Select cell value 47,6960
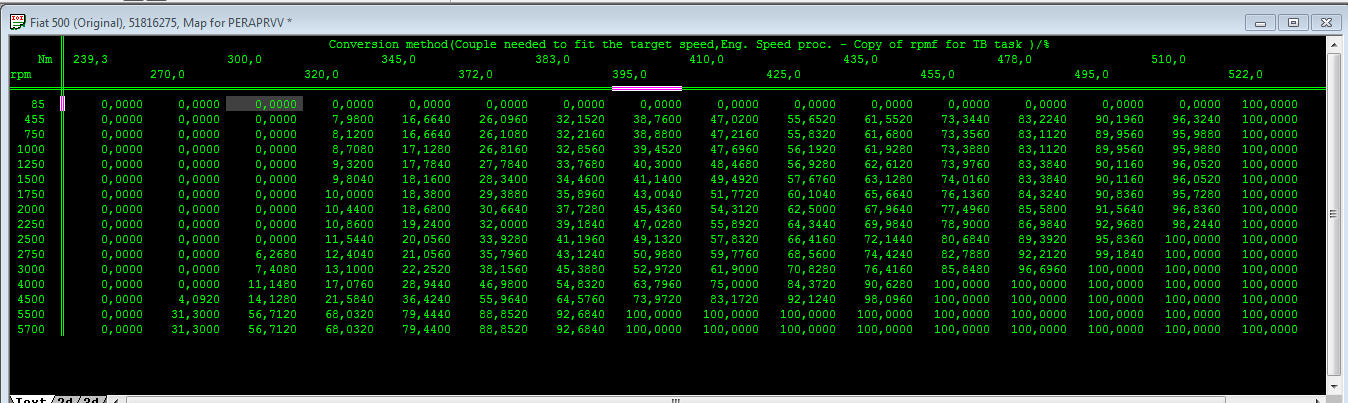Image resolution: width=1348 pixels, height=403 pixels. (733, 149)
